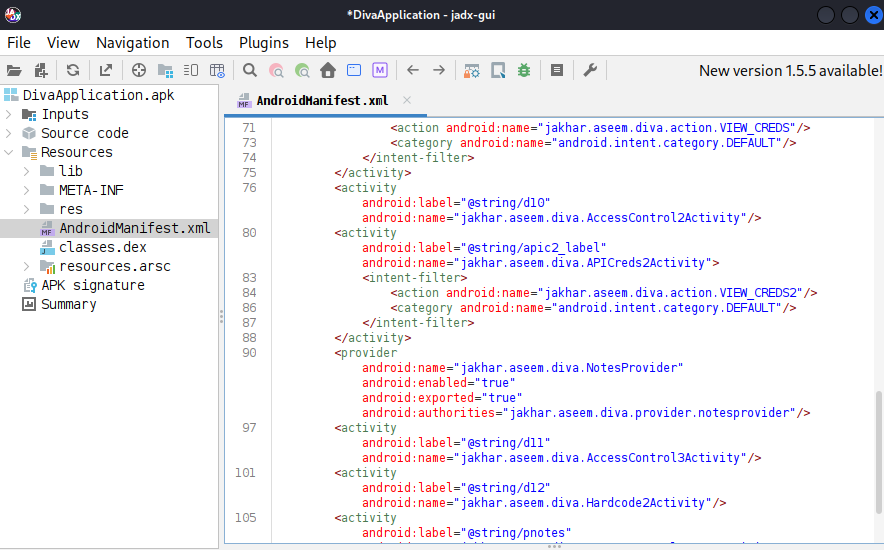Viewport: 884px width, 550px height.
Task: Click the AccessControl3Activity name value
Action: pyautogui.click(x=600, y=458)
